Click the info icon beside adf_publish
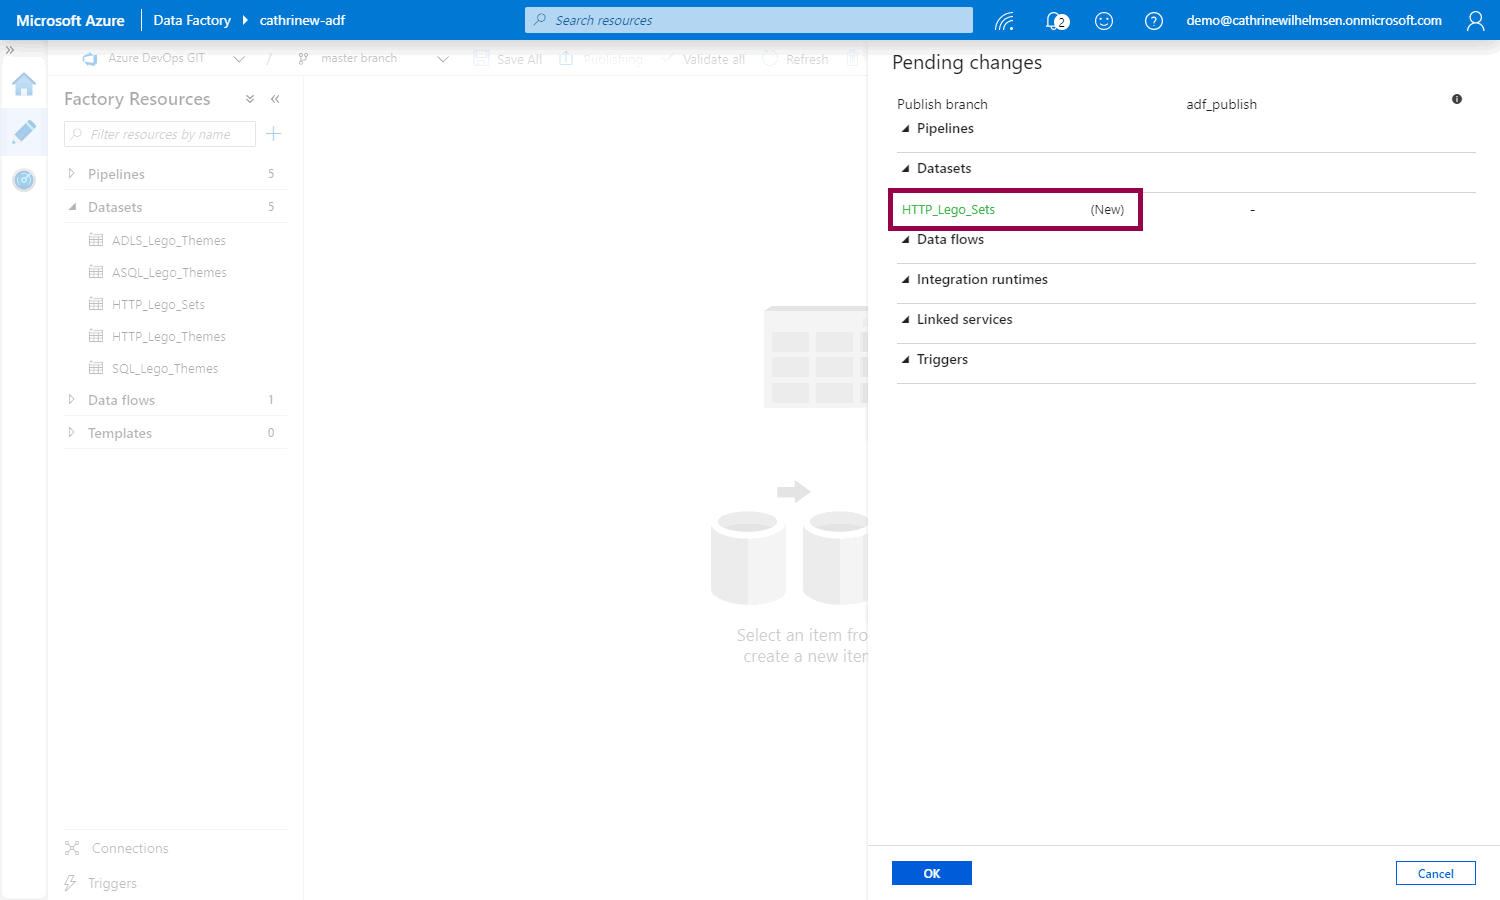Screen dimensions: 1500x900 pyautogui.click(x=1457, y=99)
